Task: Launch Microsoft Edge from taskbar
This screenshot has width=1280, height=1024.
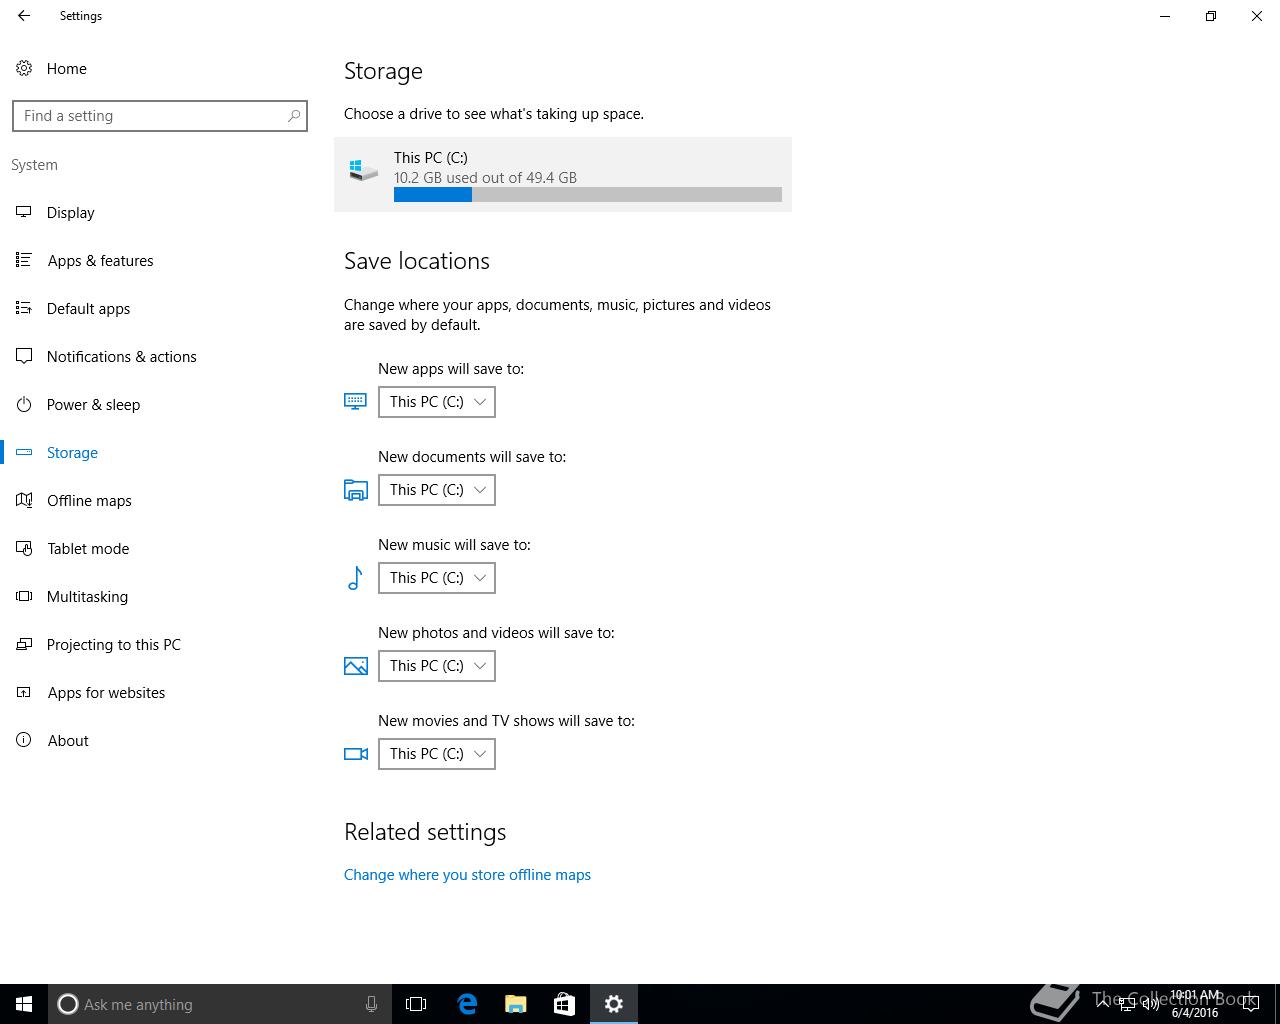Action: 467,1004
